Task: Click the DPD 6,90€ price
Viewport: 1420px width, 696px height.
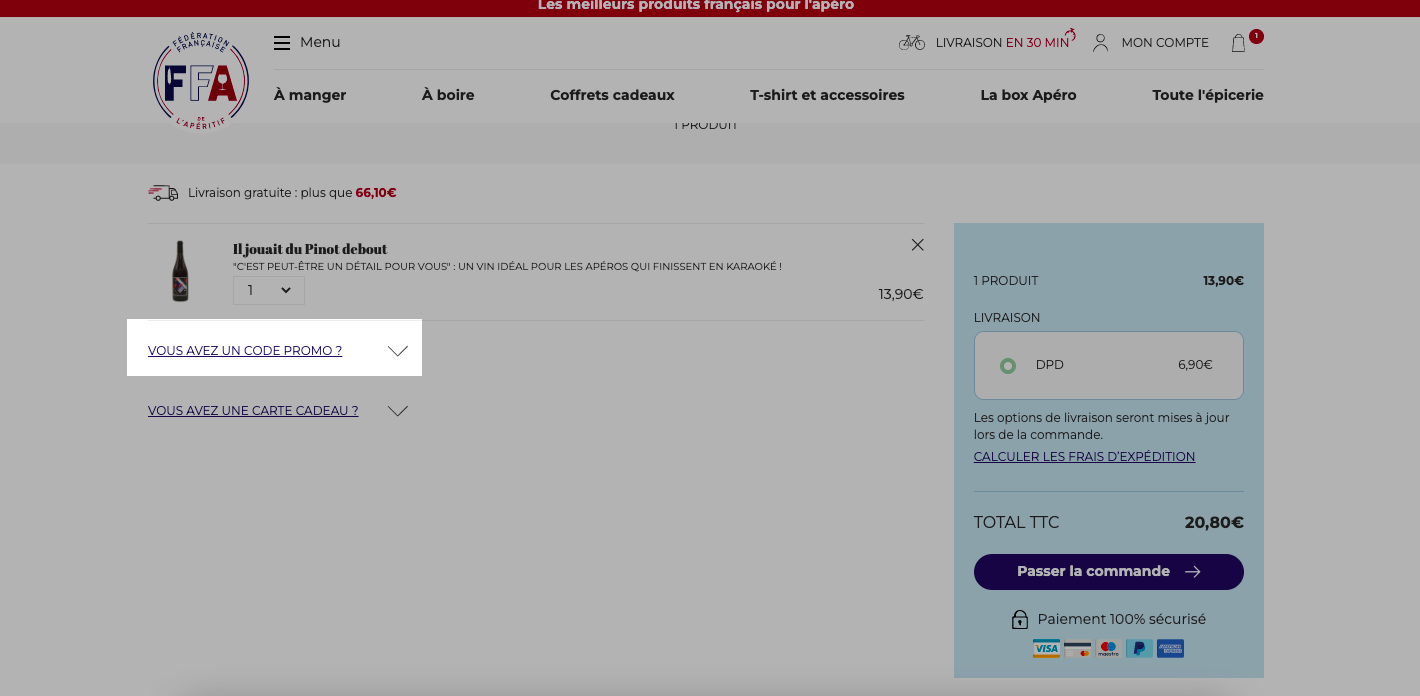Action: (x=1195, y=365)
